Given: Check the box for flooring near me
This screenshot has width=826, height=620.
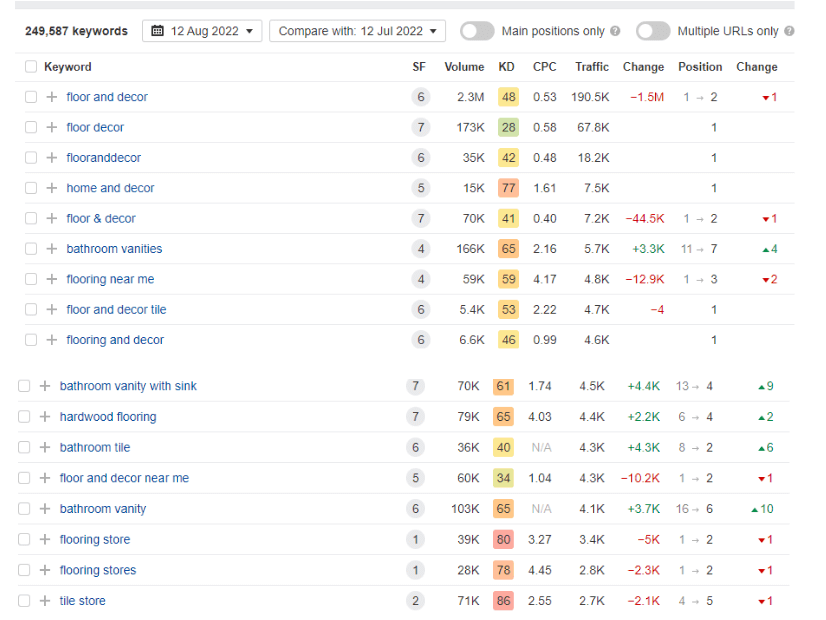Looking at the screenshot, I should [x=31, y=279].
